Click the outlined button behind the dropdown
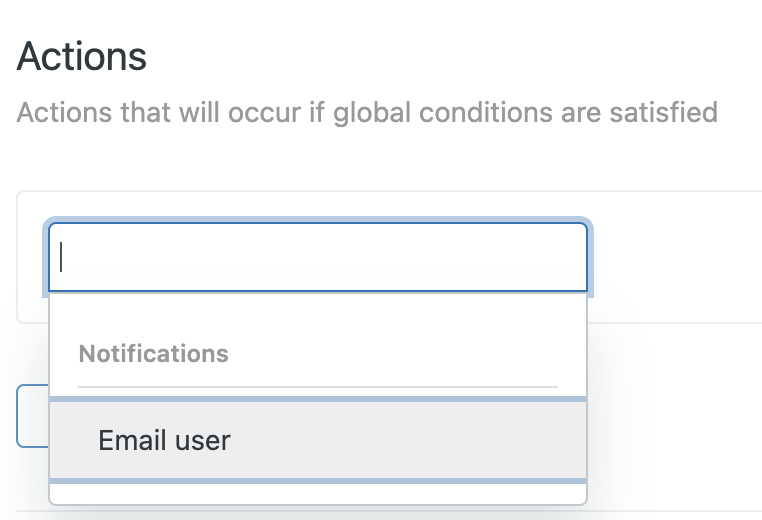This screenshot has width=762, height=520. click(33, 415)
